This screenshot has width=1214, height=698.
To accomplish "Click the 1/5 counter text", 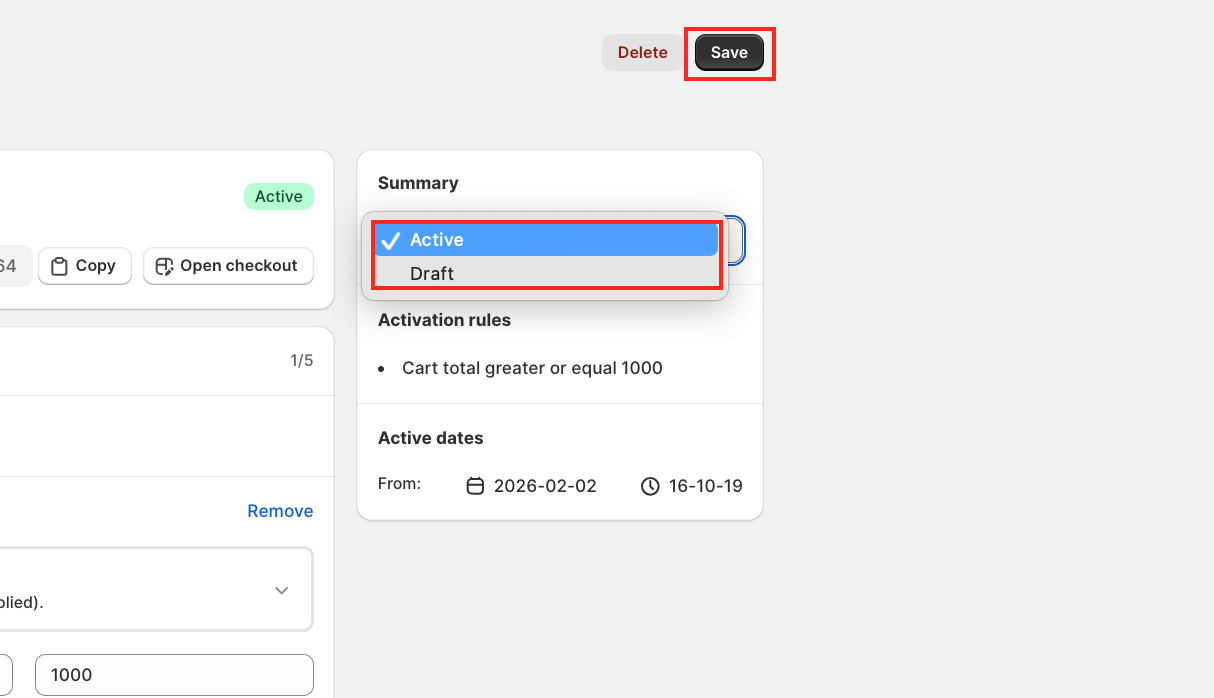I will tap(301, 360).
